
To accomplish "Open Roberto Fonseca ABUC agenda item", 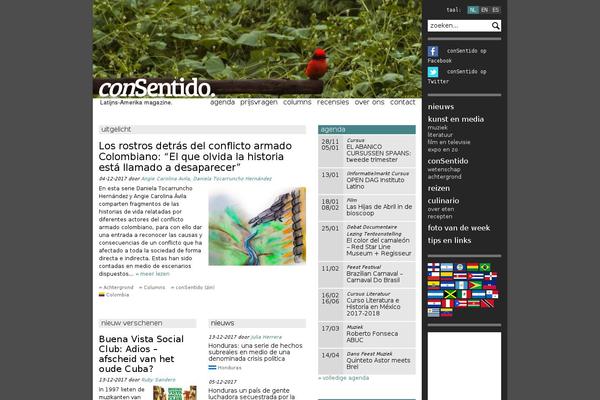I will point(372,336).
